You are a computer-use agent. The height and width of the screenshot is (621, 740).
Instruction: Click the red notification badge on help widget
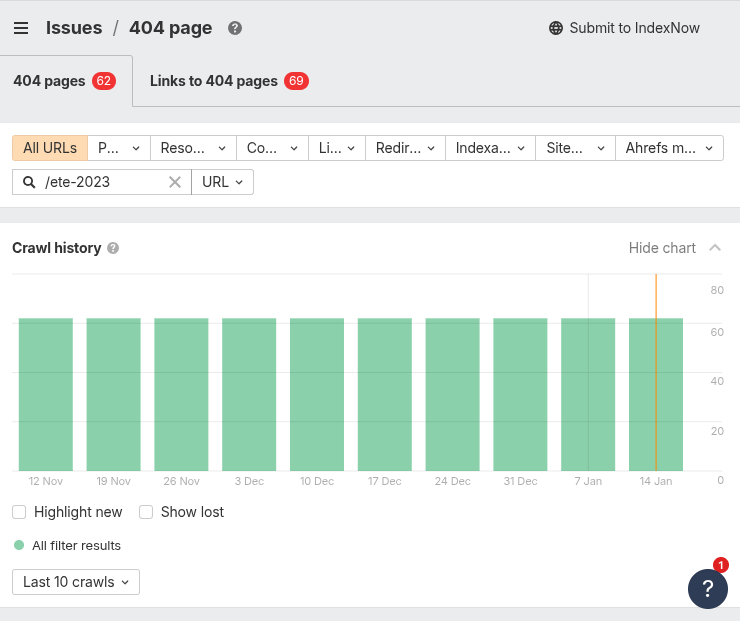[x=721, y=565]
